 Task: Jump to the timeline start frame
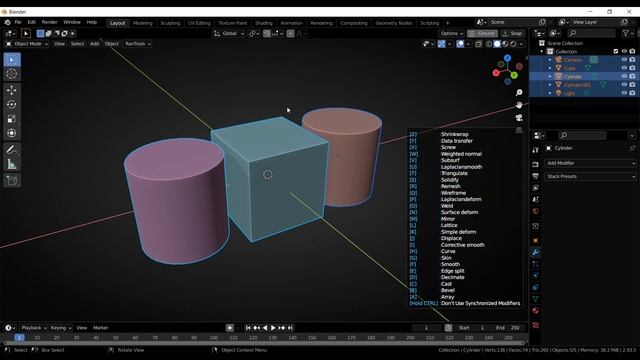(248, 328)
